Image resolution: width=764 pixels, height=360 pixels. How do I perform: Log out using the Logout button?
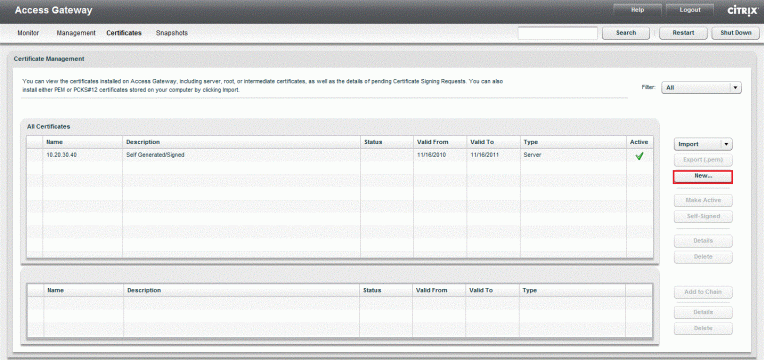(x=690, y=10)
